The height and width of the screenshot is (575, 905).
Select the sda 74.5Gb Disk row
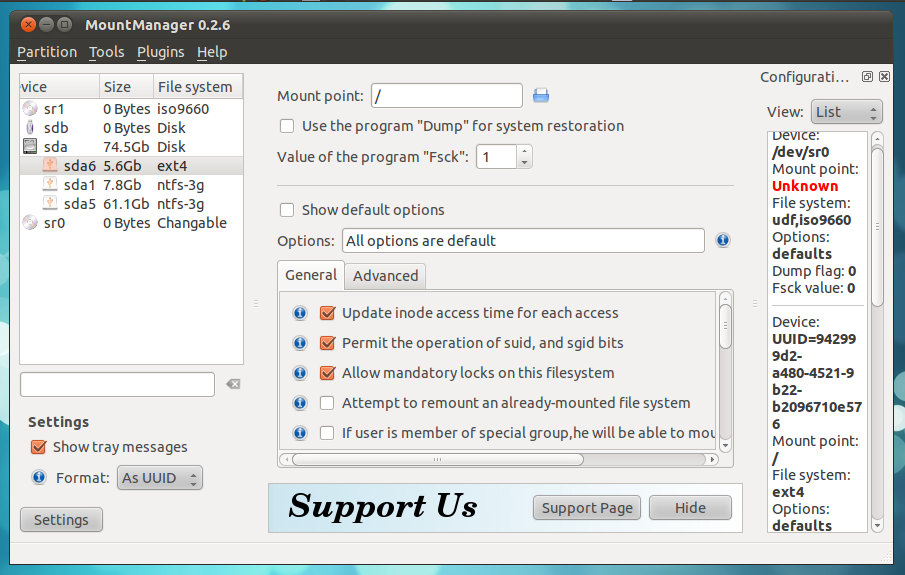coord(132,147)
